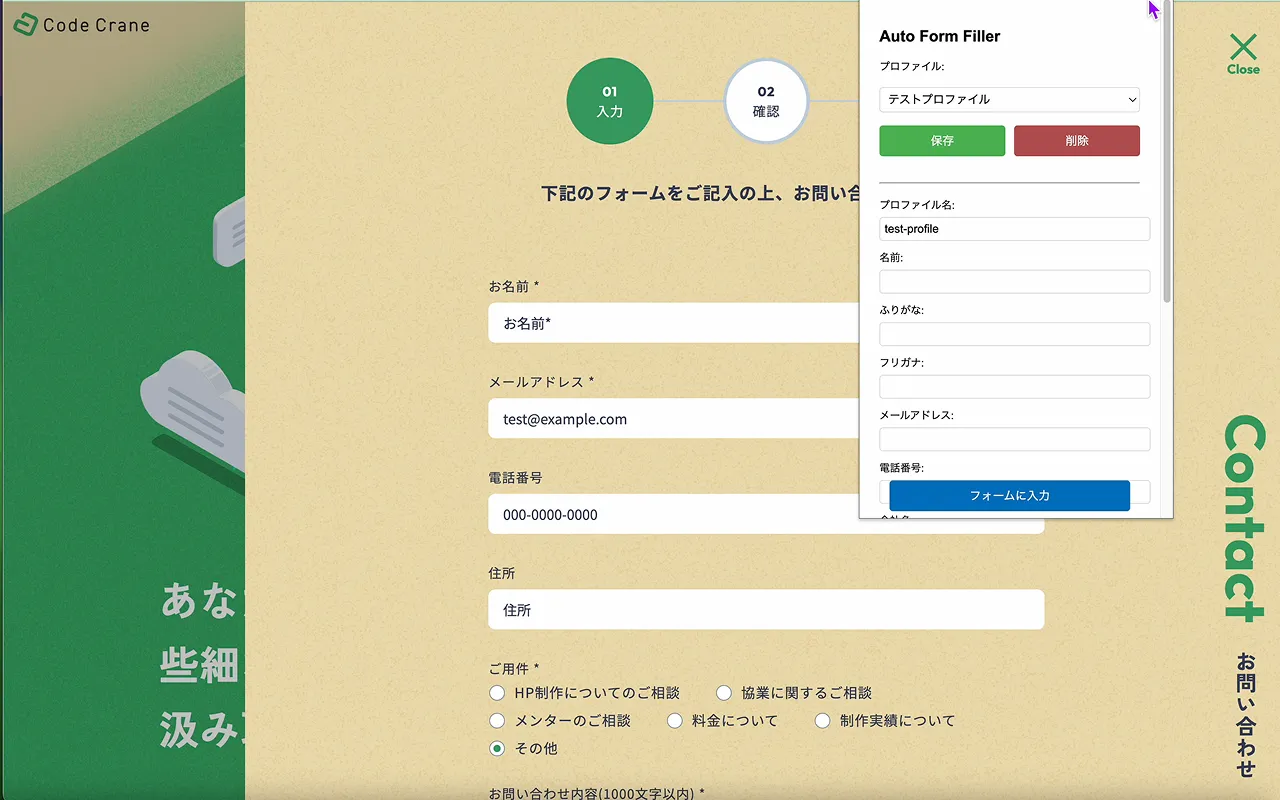Click step 02 確認 circle
The width and height of the screenshot is (1280, 800).
(x=765, y=101)
